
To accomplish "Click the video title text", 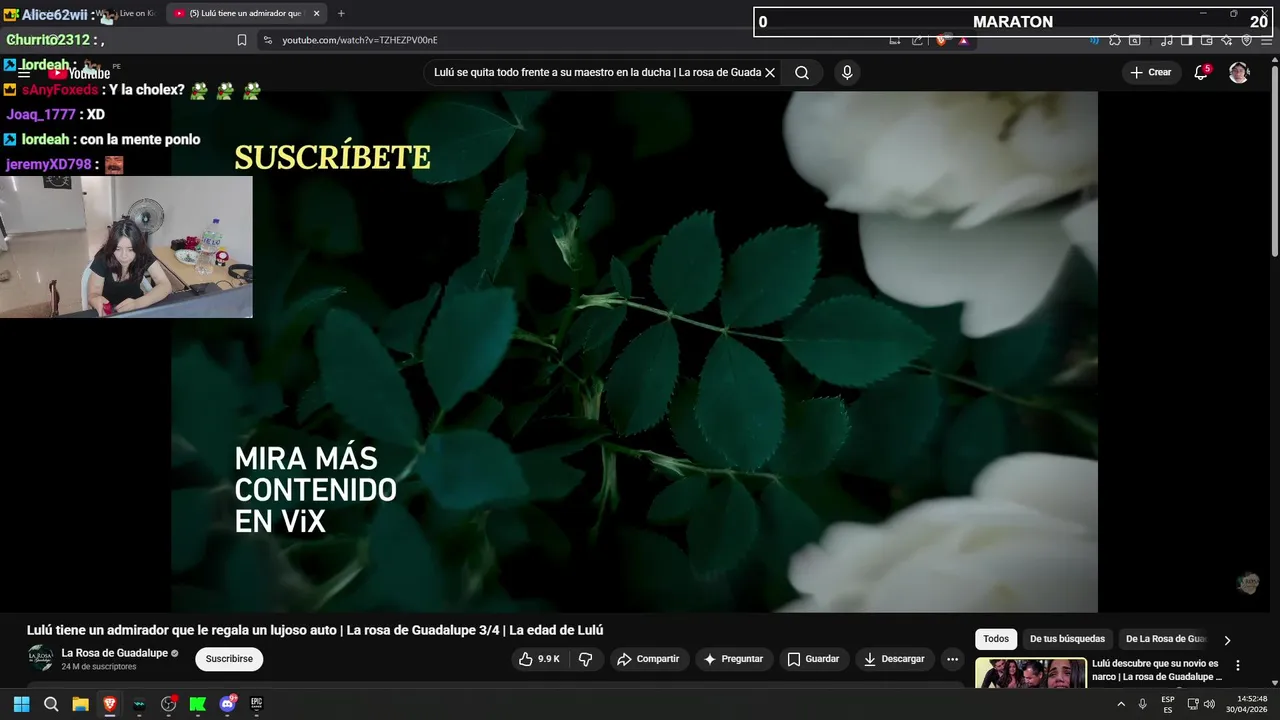I will click(314, 630).
